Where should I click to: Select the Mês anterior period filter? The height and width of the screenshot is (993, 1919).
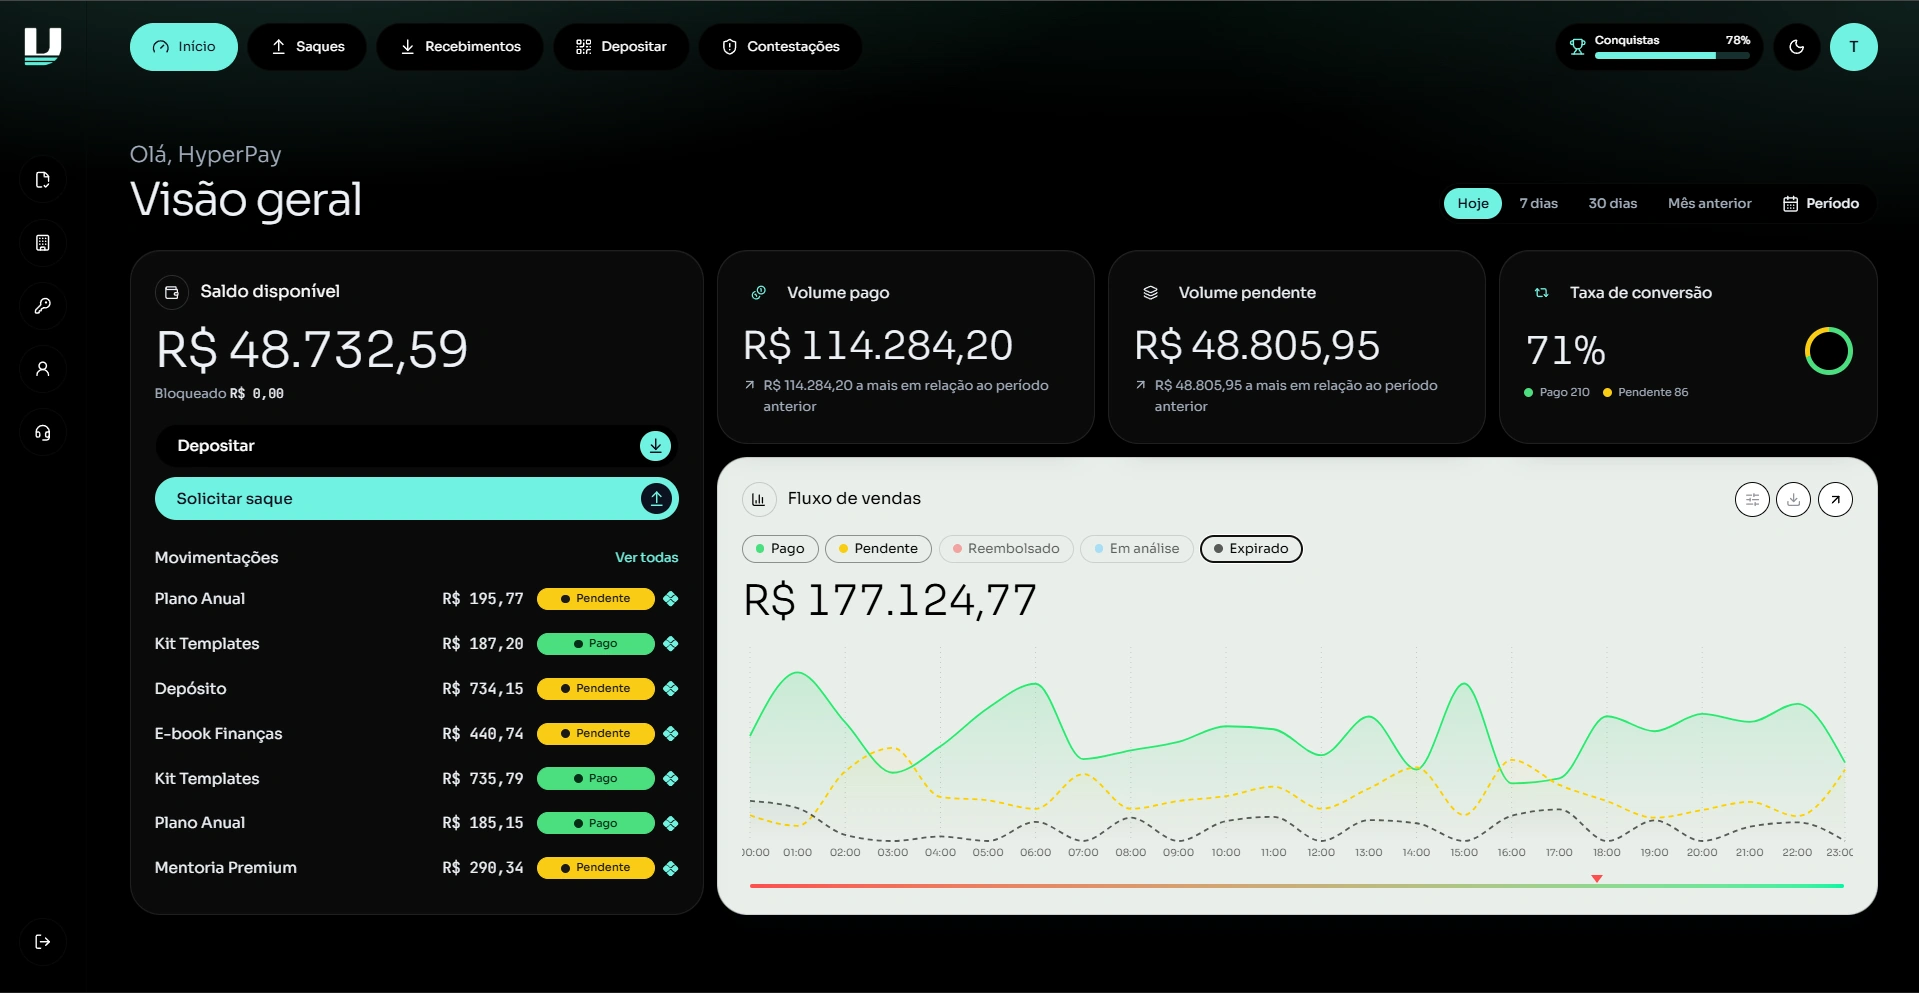click(x=1710, y=203)
